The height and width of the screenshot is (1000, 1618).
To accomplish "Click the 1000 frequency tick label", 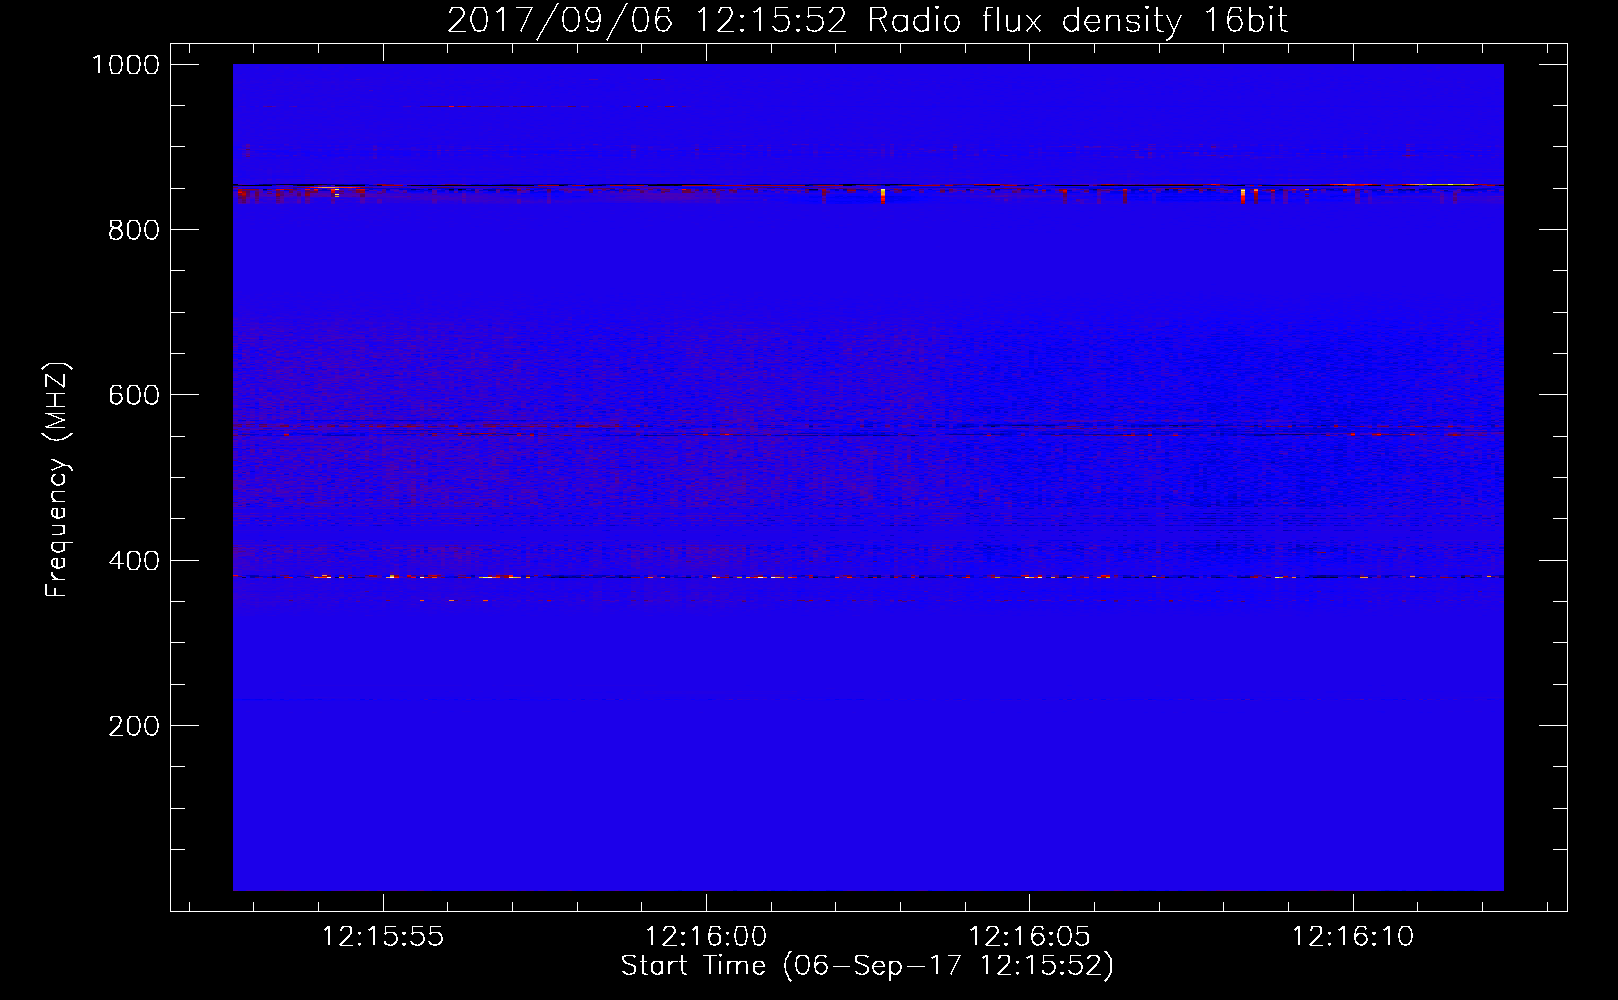I will click(x=126, y=65).
